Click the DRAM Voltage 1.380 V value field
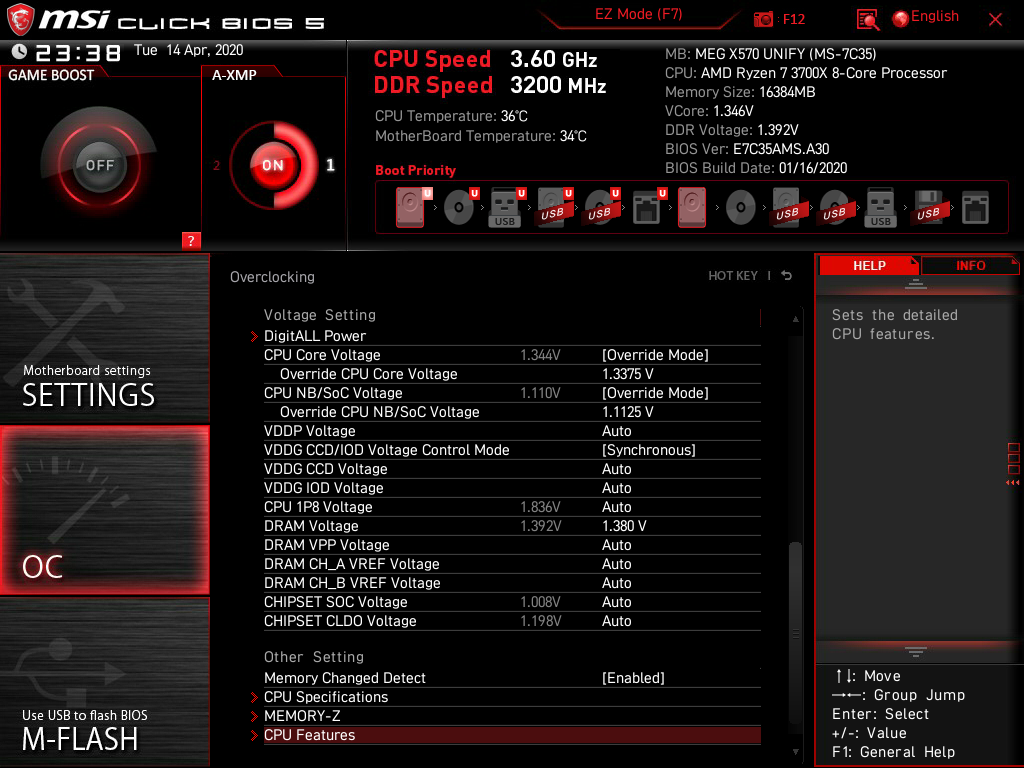This screenshot has width=1024, height=768. 624,526
